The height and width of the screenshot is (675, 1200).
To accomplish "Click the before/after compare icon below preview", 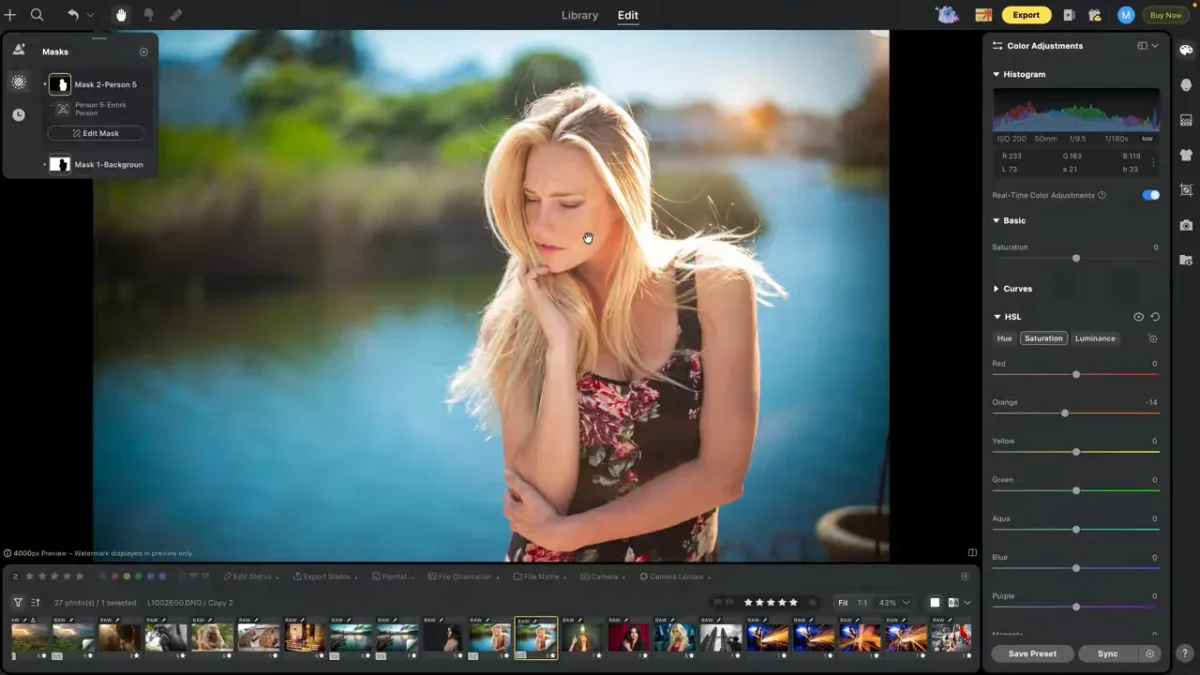I will coord(972,552).
